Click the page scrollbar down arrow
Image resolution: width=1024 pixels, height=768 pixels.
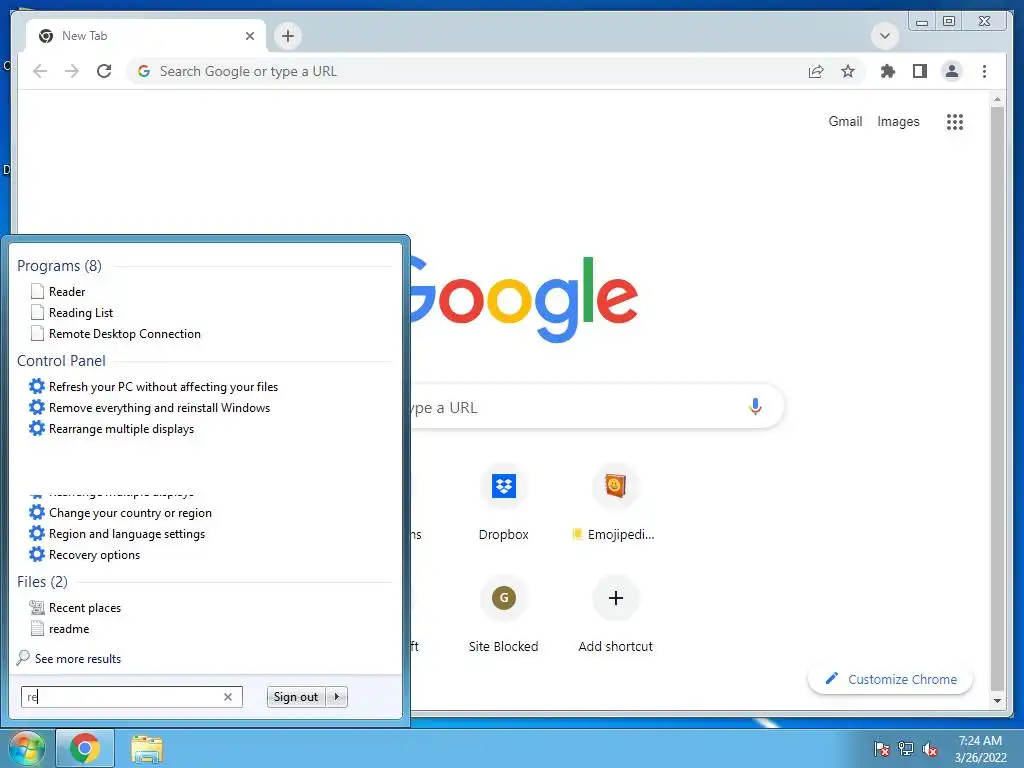(997, 701)
